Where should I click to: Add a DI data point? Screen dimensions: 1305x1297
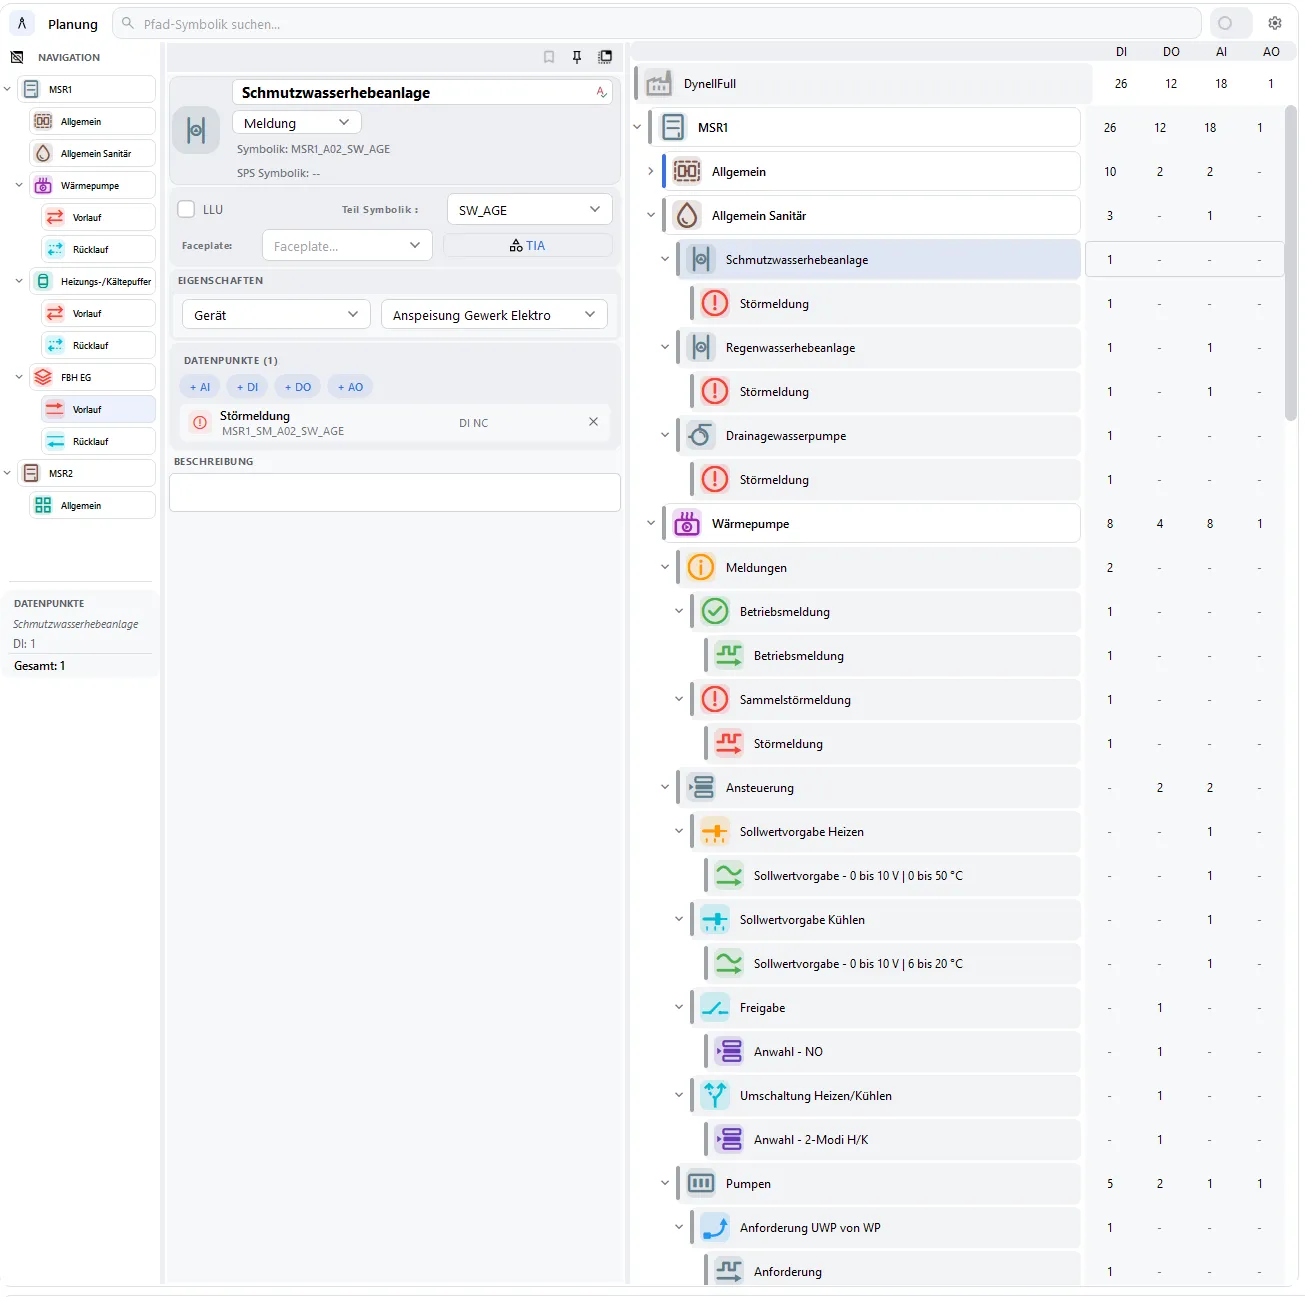click(x=248, y=387)
